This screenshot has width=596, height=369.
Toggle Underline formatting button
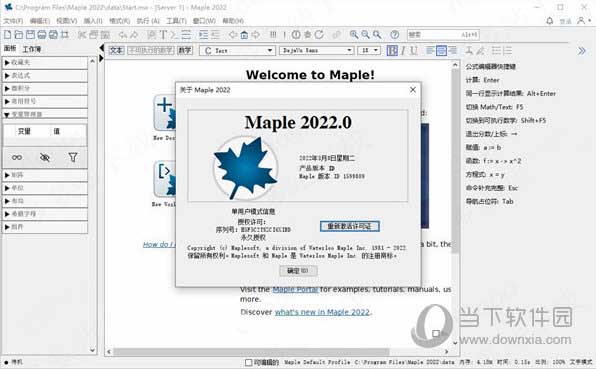pyautogui.click(x=414, y=50)
